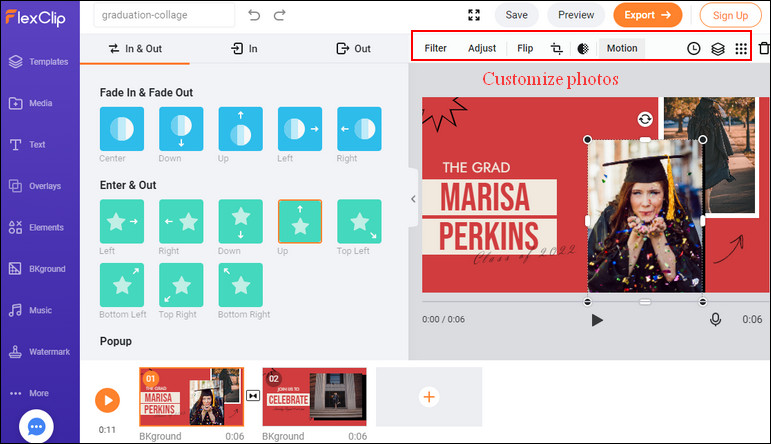
Task: Select the graduate confetti photo on canvas
Action: tap(645, 216)
